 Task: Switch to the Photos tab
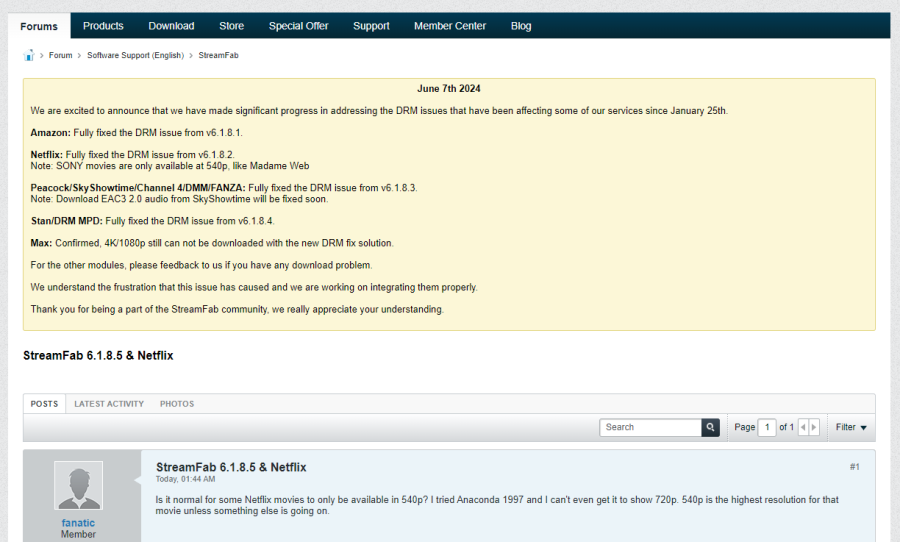(177, 404)
